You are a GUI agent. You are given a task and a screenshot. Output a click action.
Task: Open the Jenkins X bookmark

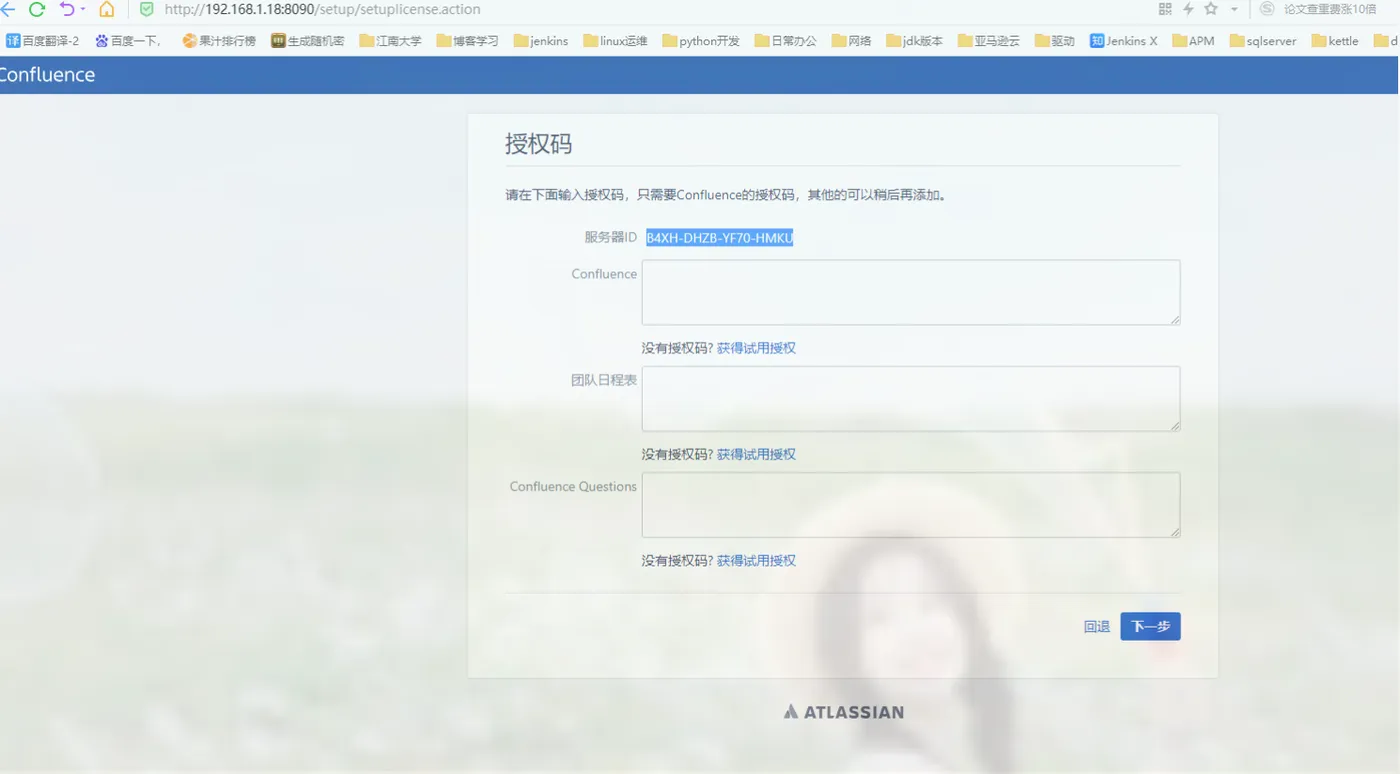(x=1124, y=41)
